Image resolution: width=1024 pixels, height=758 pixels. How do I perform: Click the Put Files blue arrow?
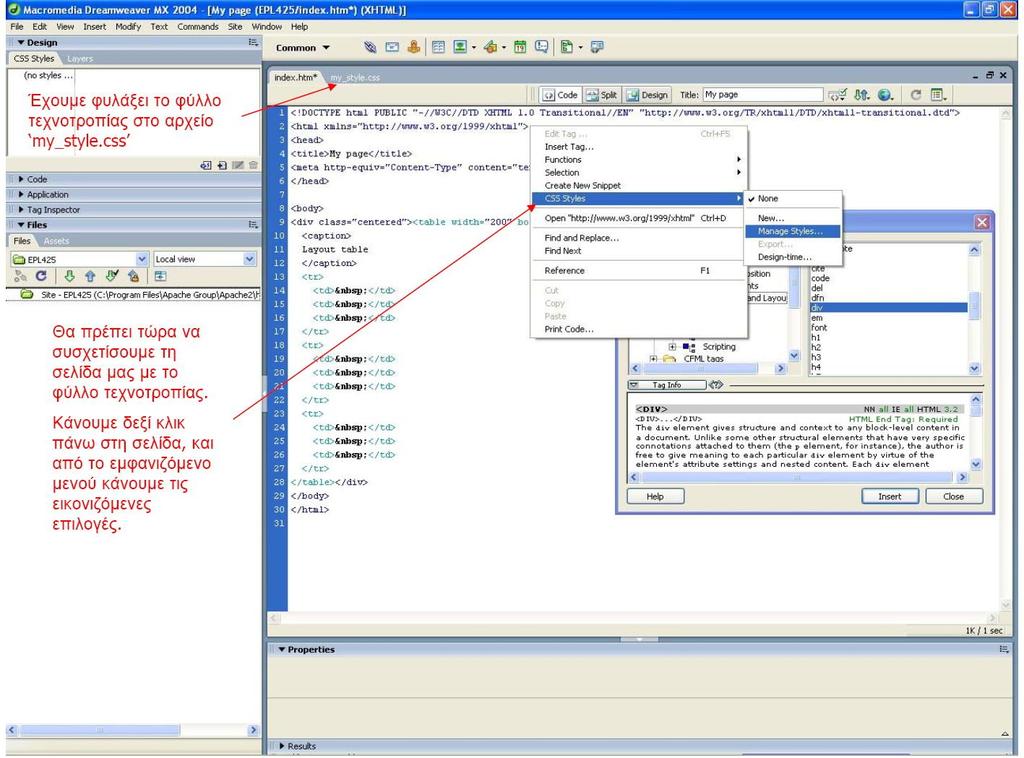(90, 276)
